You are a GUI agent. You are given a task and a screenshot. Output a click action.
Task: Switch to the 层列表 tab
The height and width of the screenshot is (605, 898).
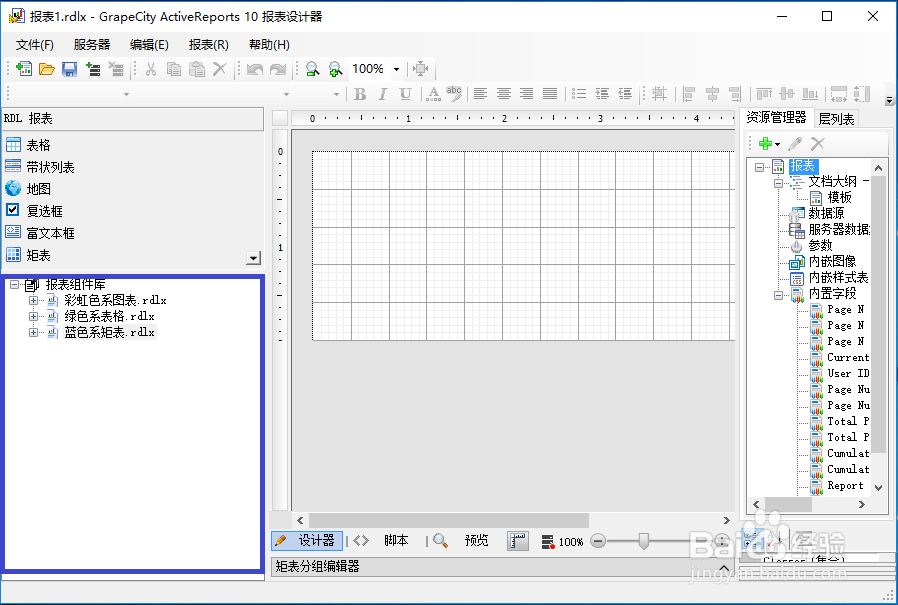click(x=836, y=119)
